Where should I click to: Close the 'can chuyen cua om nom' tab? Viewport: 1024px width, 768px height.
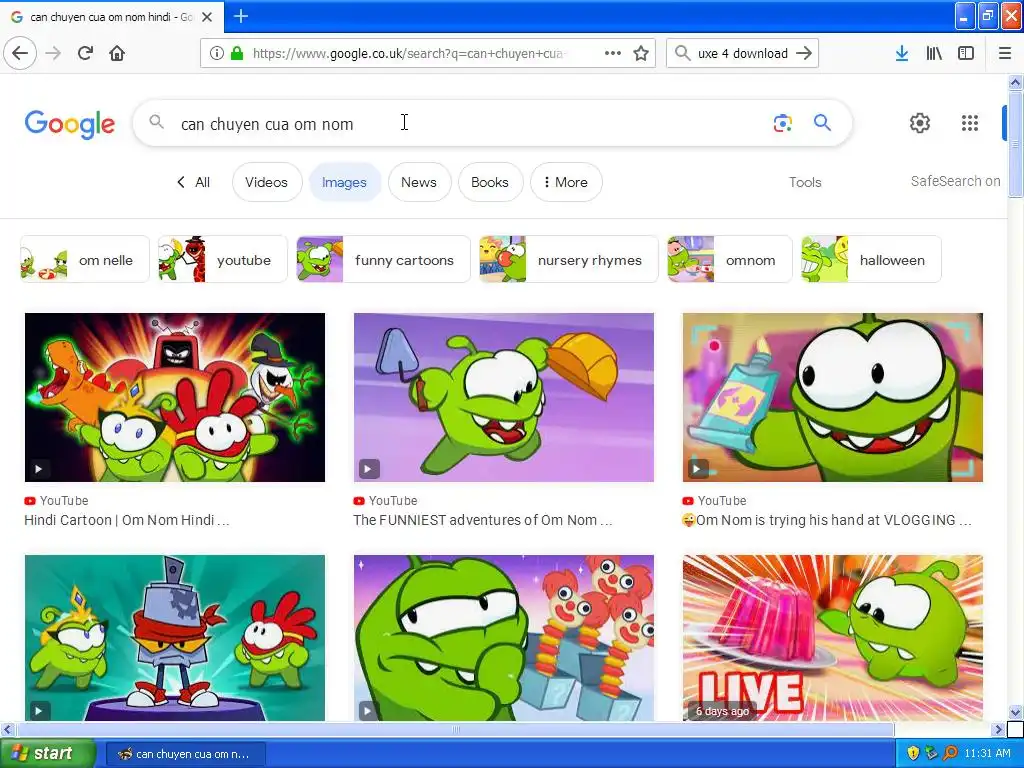[x=207, y=17]
